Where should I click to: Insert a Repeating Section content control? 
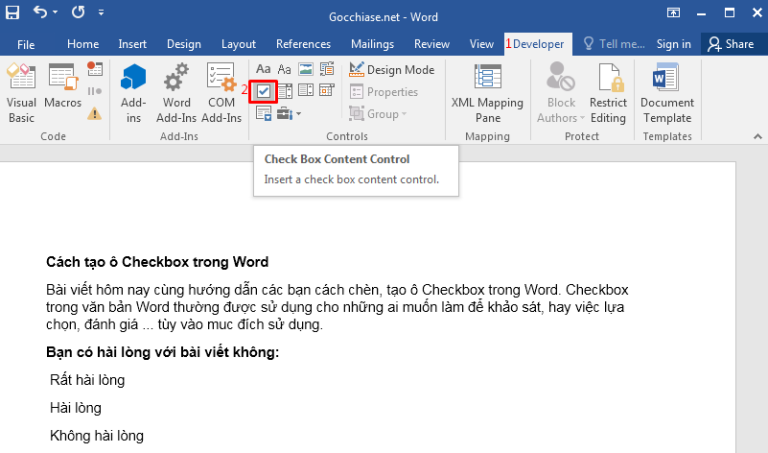tap(264, 114)
